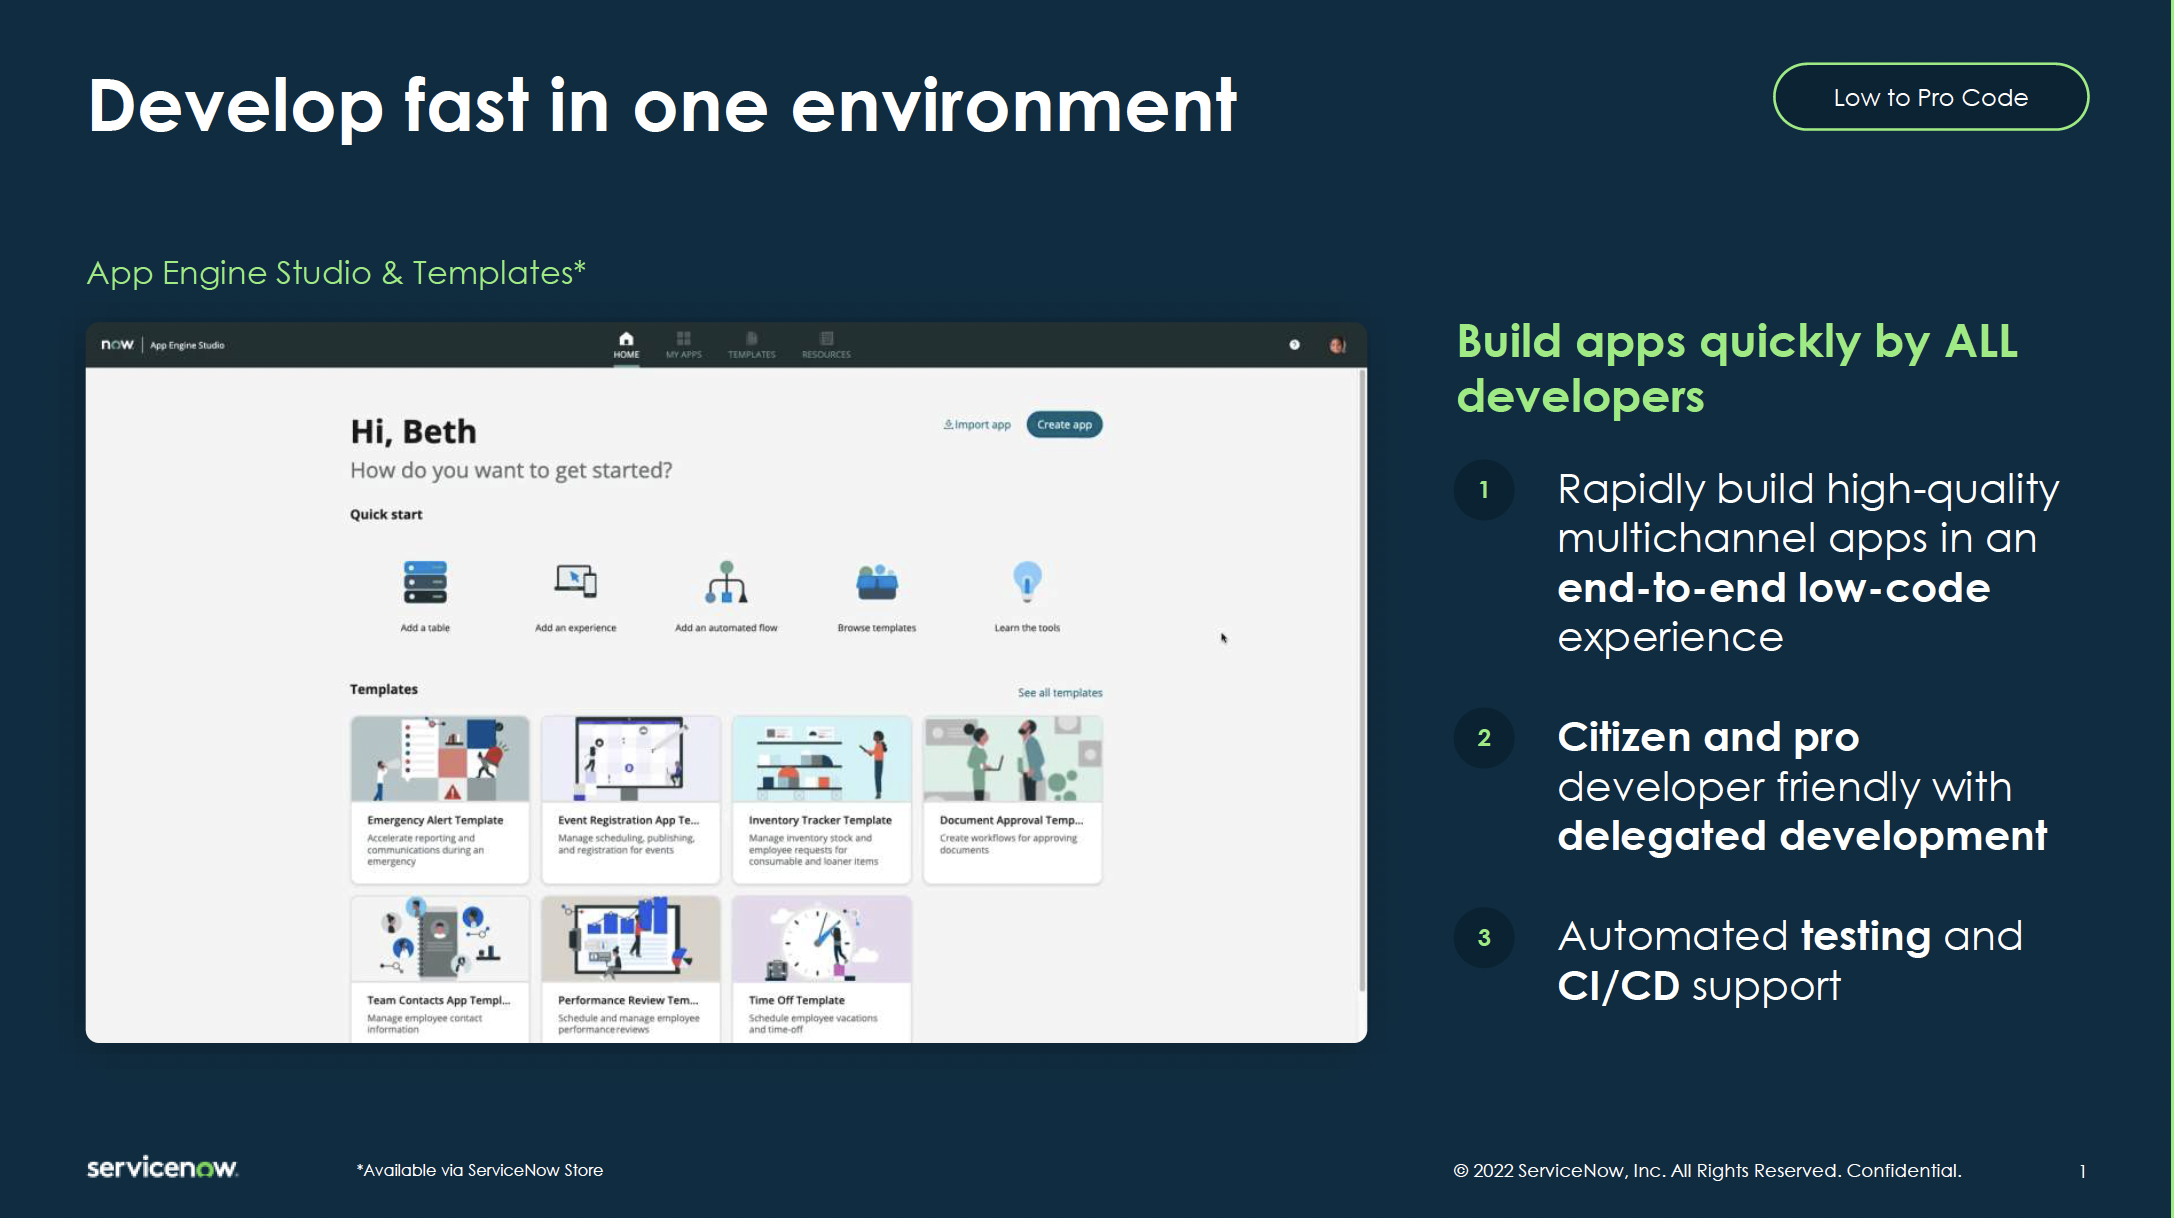The height and width of the screenshot is (1218, 2174).
Task: Click the now logo in App Engine Studio
Action: (x=117, y=345)
